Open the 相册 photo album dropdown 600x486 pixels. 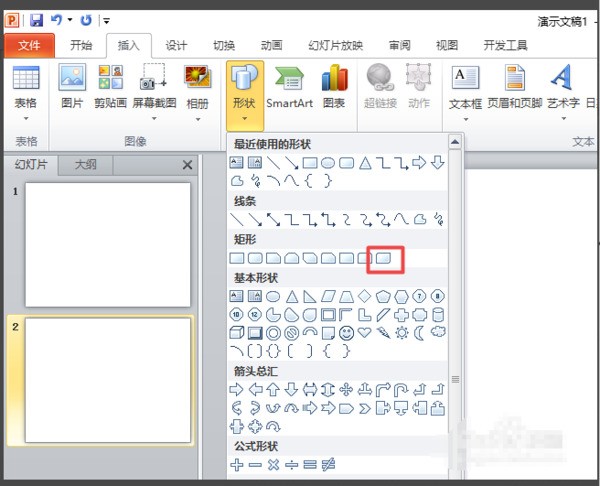click(x=197, y=93)
